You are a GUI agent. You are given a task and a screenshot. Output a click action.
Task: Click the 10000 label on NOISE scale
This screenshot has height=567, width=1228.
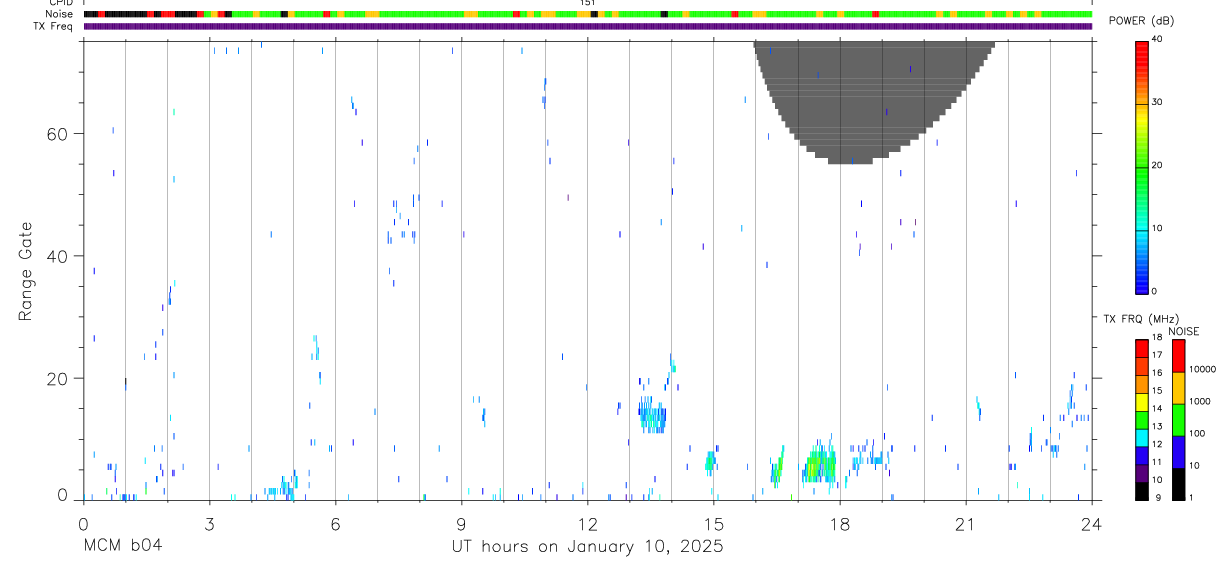pos(1203,369)
